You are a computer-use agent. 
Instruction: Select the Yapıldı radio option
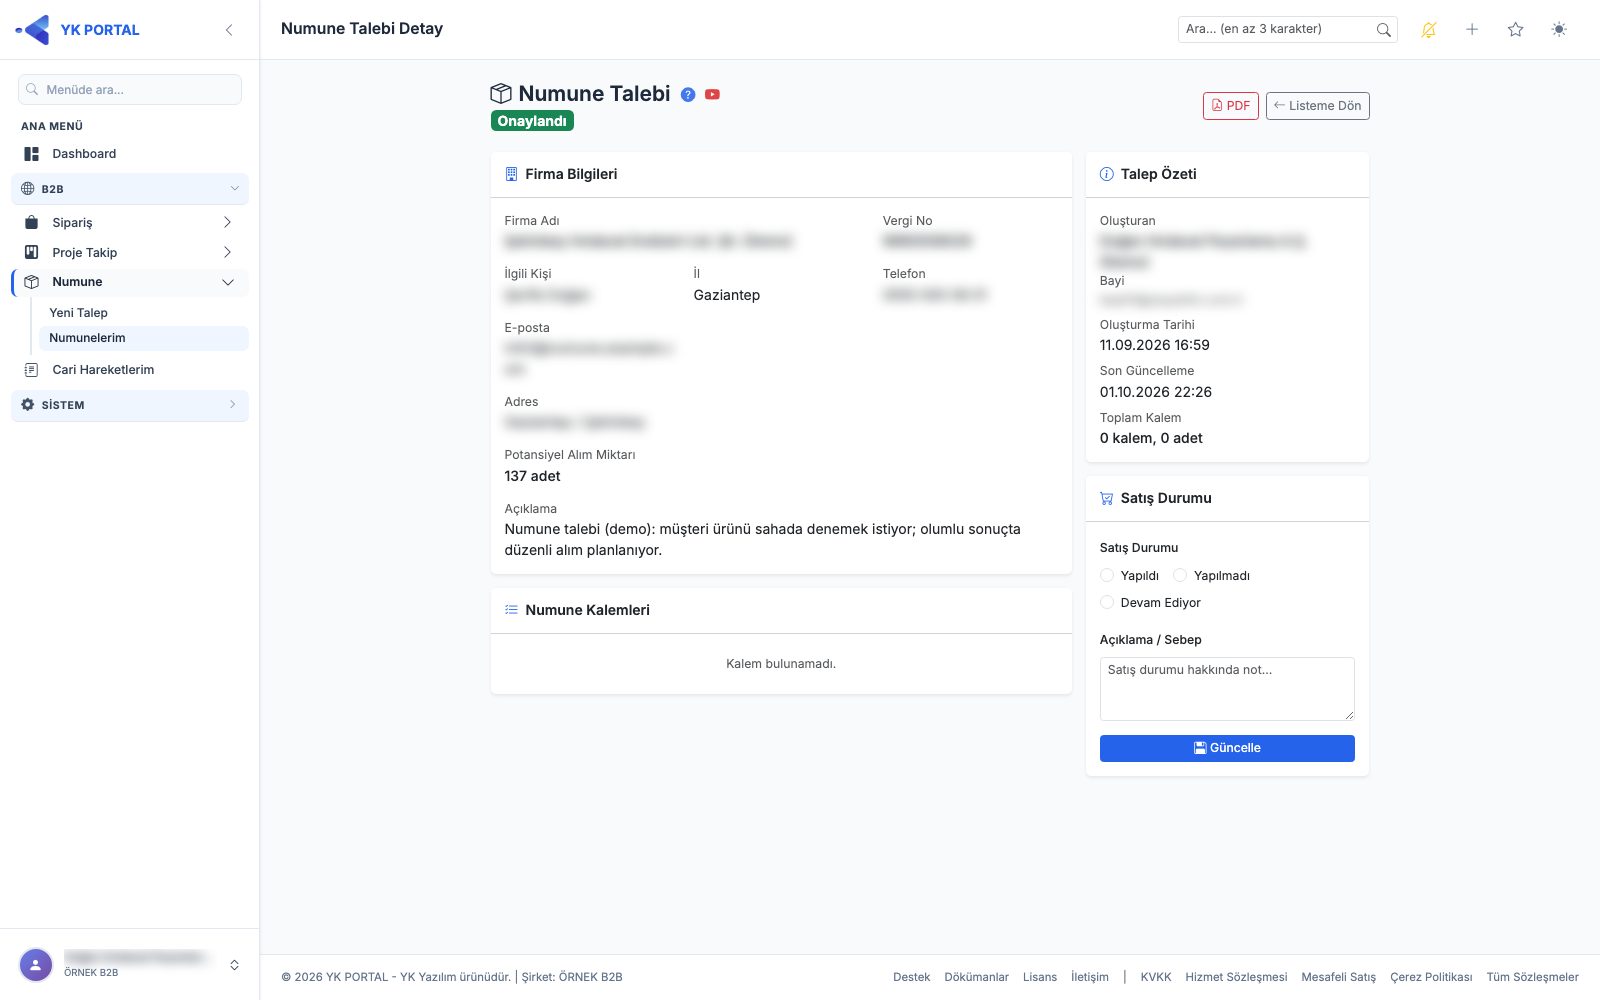[1107, 575]
